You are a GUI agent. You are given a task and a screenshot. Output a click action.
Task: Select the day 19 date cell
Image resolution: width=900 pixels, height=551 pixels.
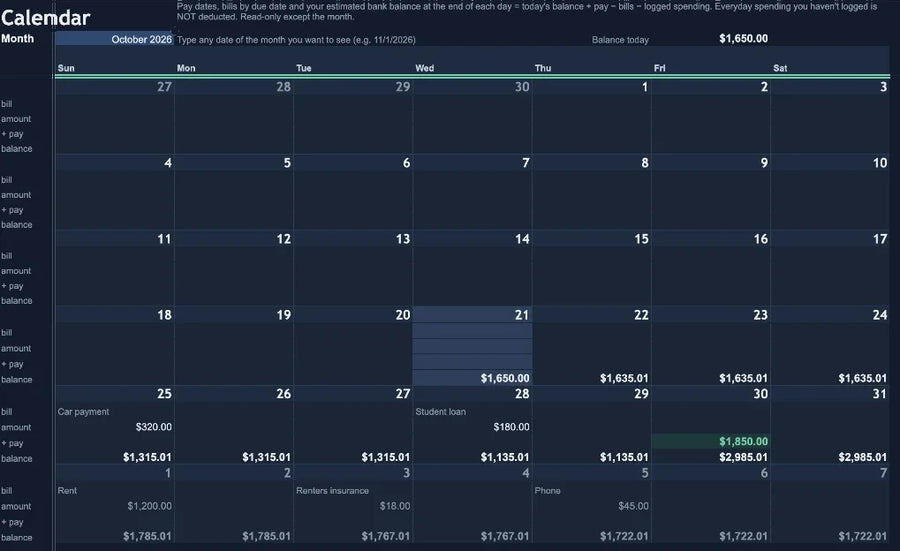234,315
